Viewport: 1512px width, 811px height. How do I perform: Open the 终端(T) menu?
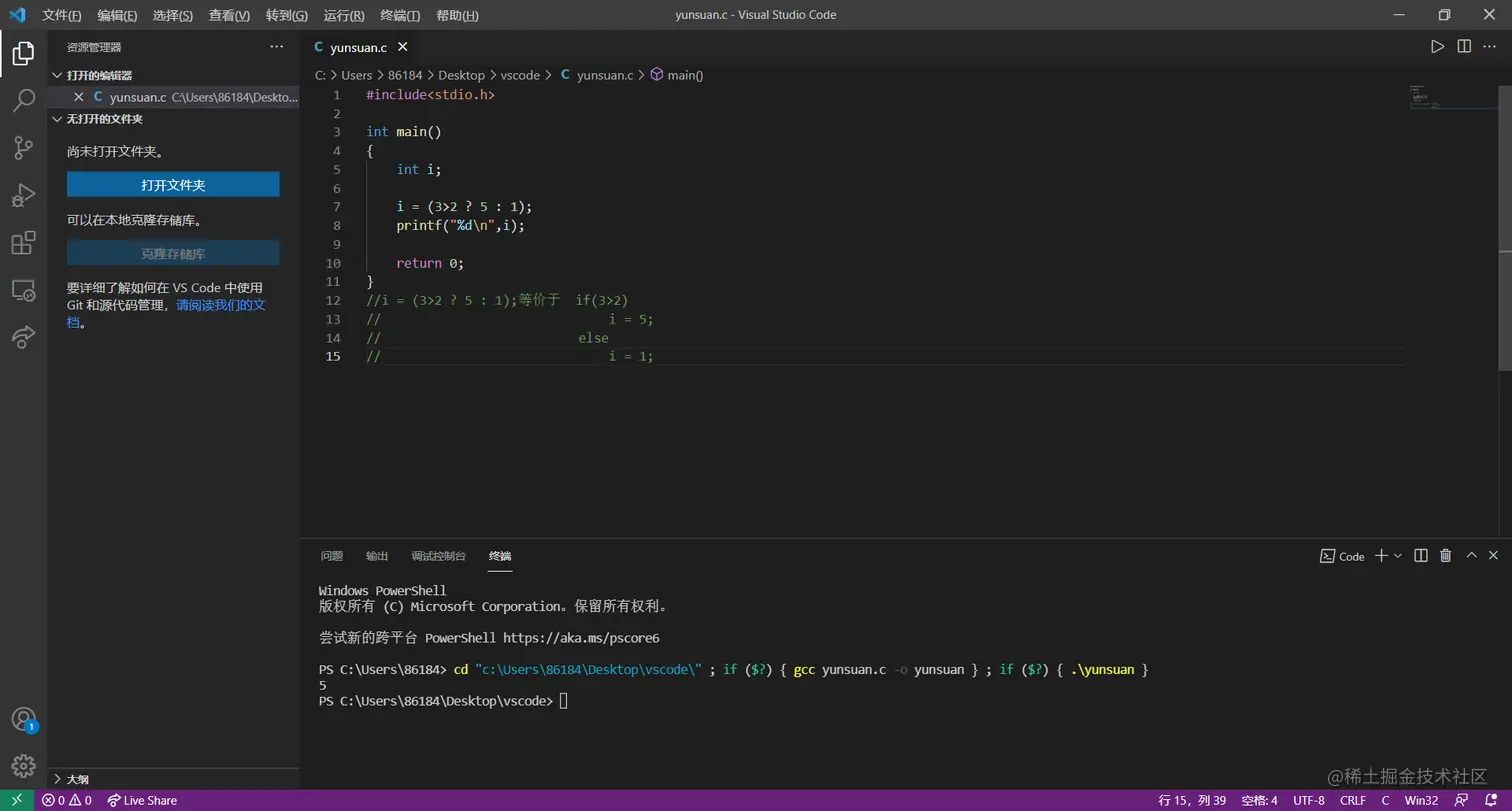tap(400, 15)
